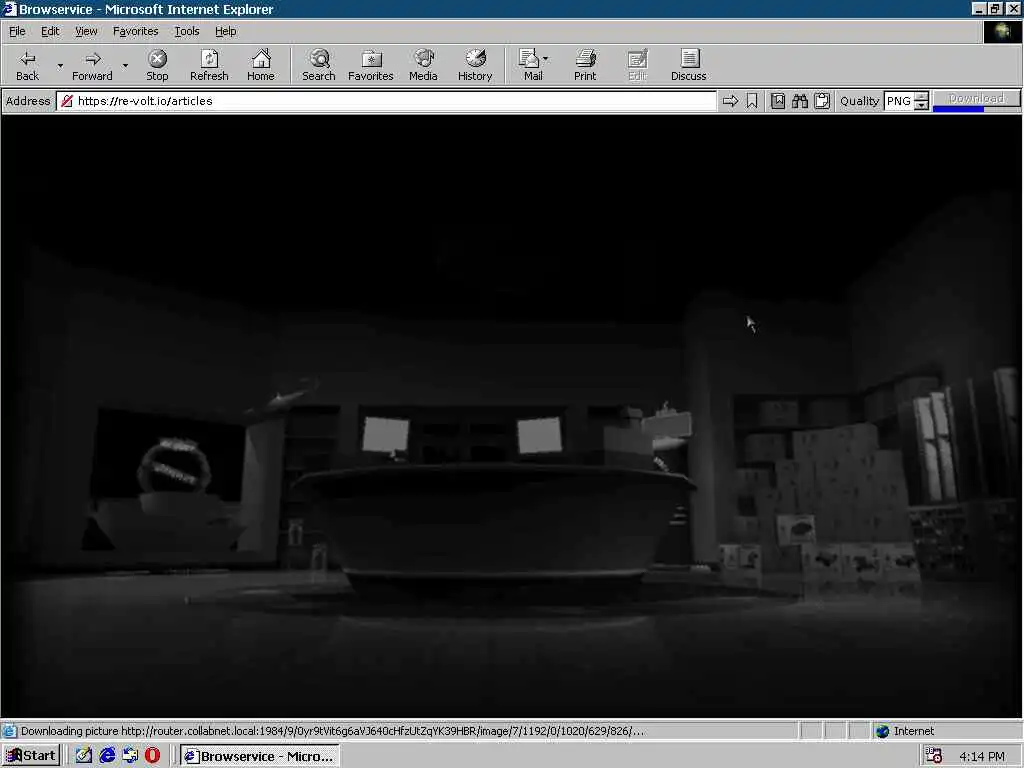Viewport: 1024px width, 768px height.
Task: Click the insecure-page icon in the address bar
Action: point(67,101)
